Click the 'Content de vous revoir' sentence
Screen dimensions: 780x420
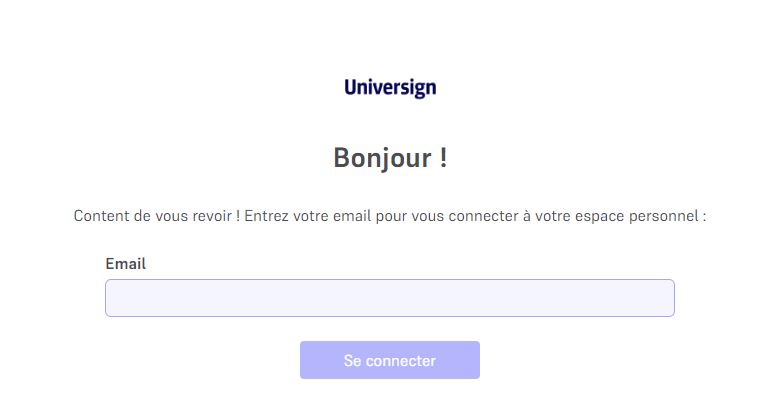pos(157,216)
